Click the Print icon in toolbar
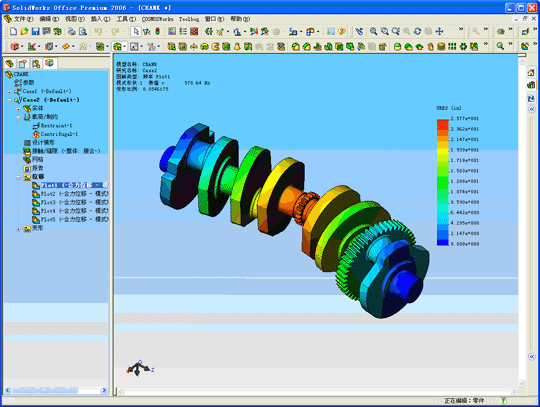 pos(72,32)
